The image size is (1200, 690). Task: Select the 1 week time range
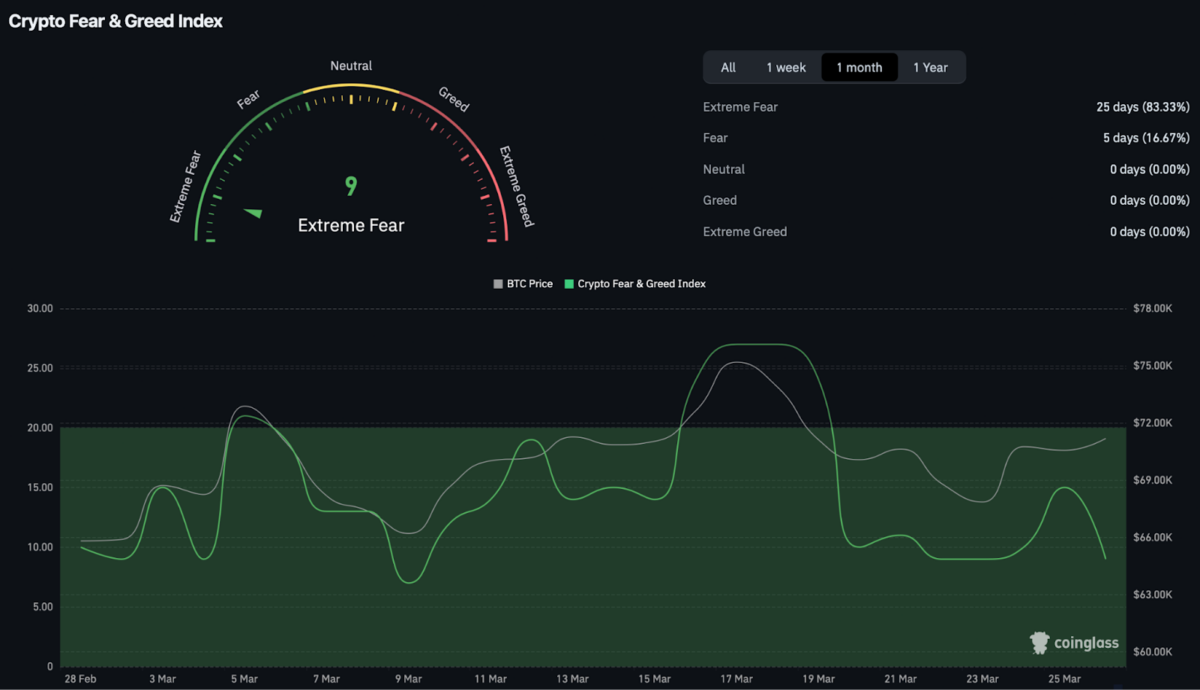pos(786,67)
